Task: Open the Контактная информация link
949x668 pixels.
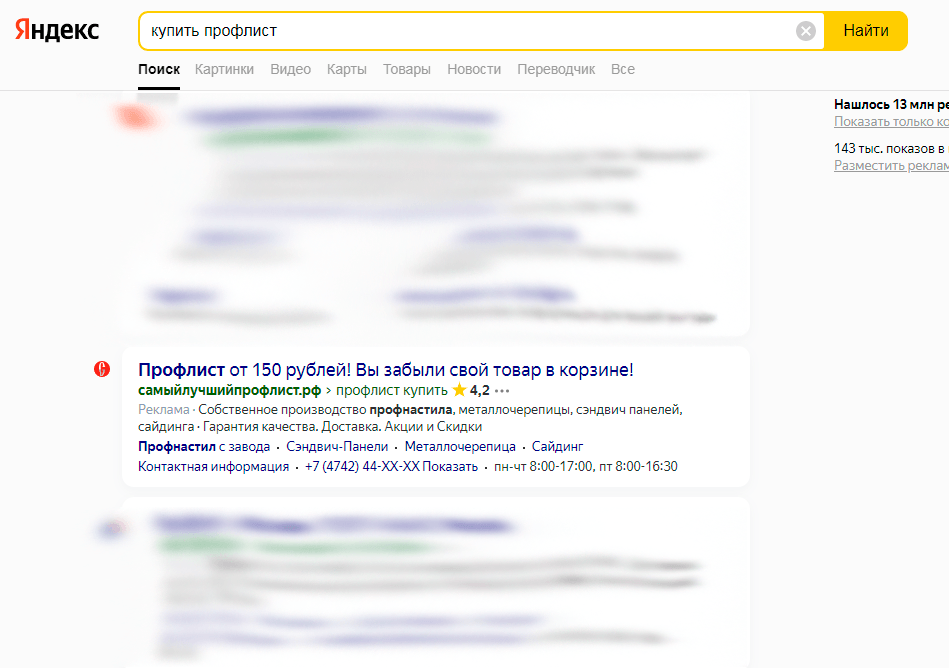Action: 214,467
